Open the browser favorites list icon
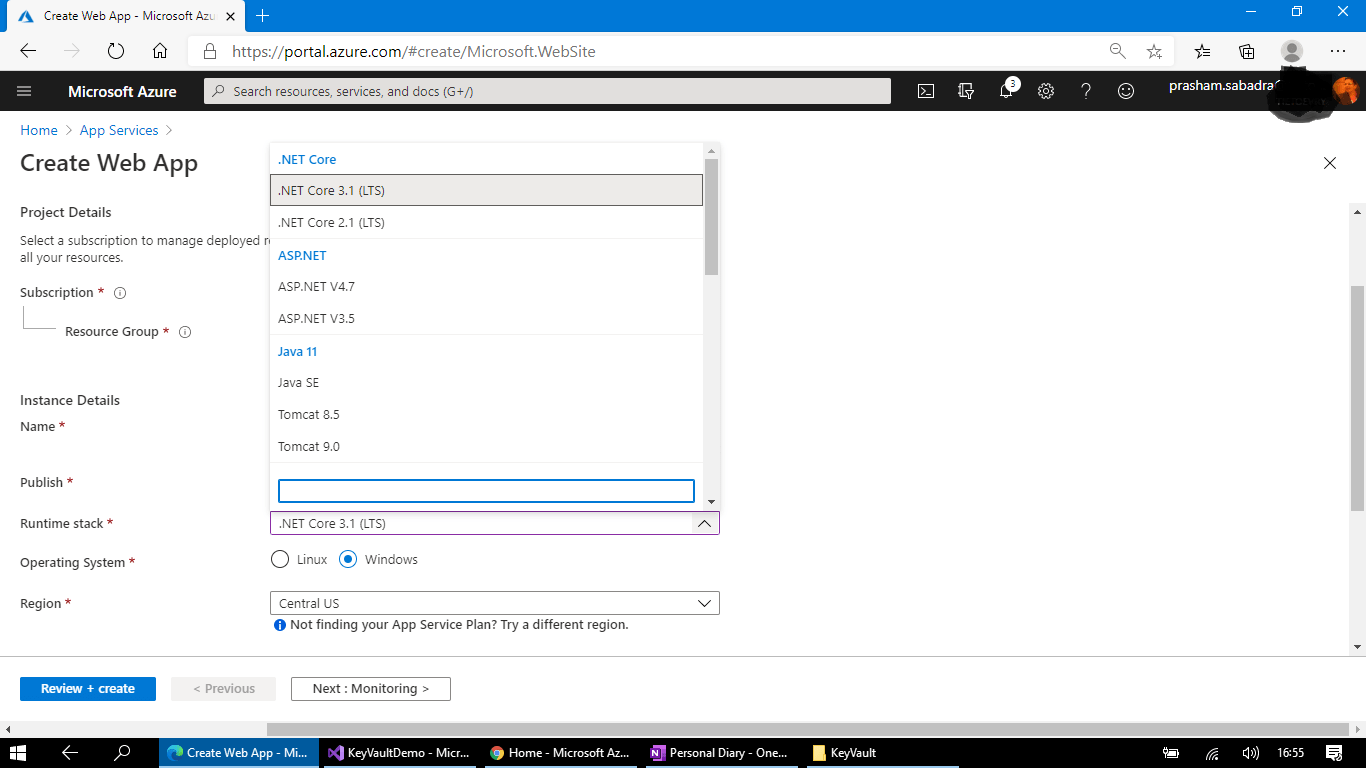 (1202, 51)
